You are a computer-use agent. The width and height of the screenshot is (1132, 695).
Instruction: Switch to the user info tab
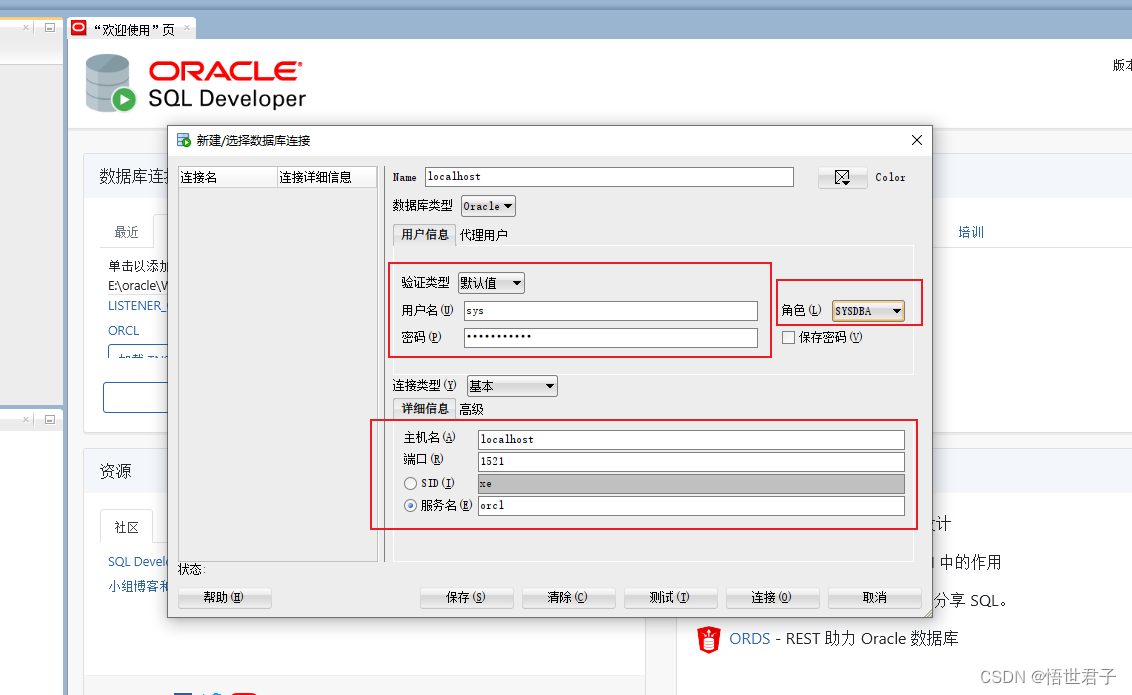[424, 235]
